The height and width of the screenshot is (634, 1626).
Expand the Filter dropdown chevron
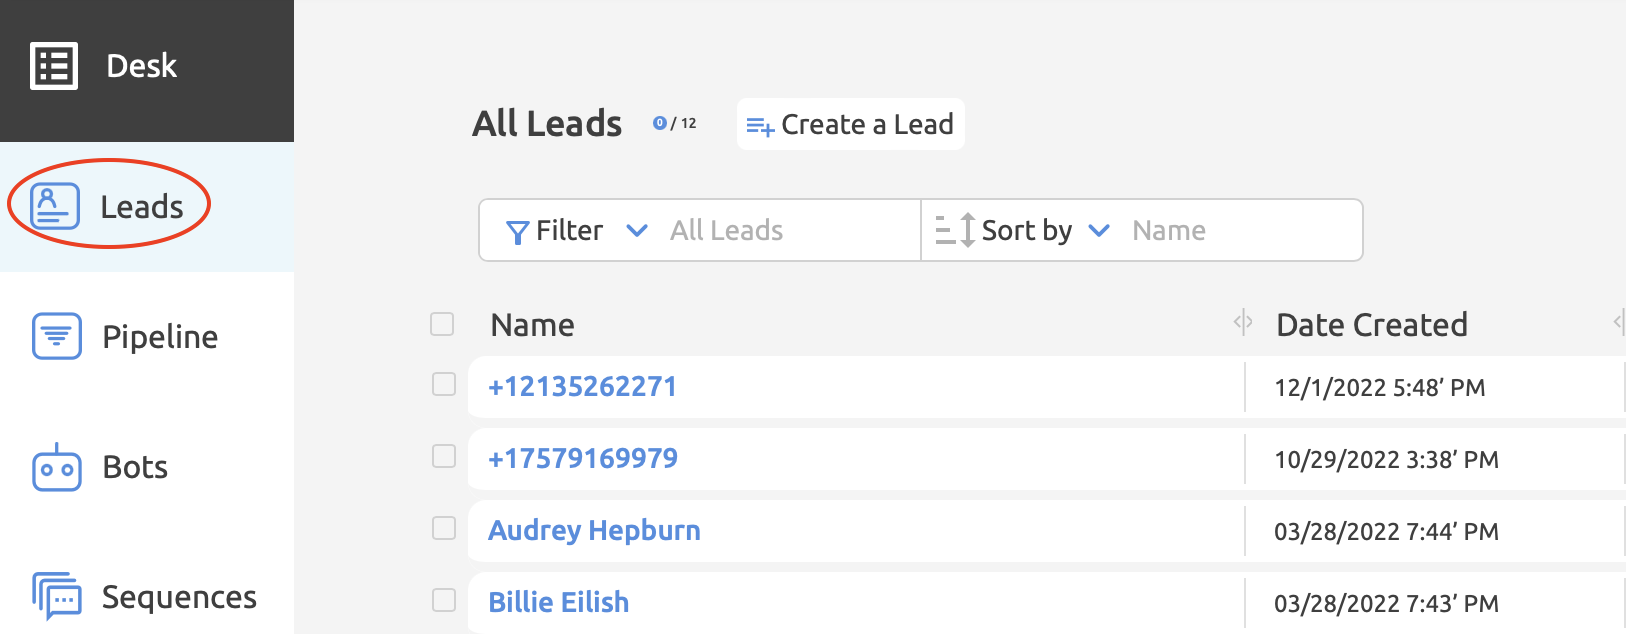pyautogui.click(x=636, y=231)
